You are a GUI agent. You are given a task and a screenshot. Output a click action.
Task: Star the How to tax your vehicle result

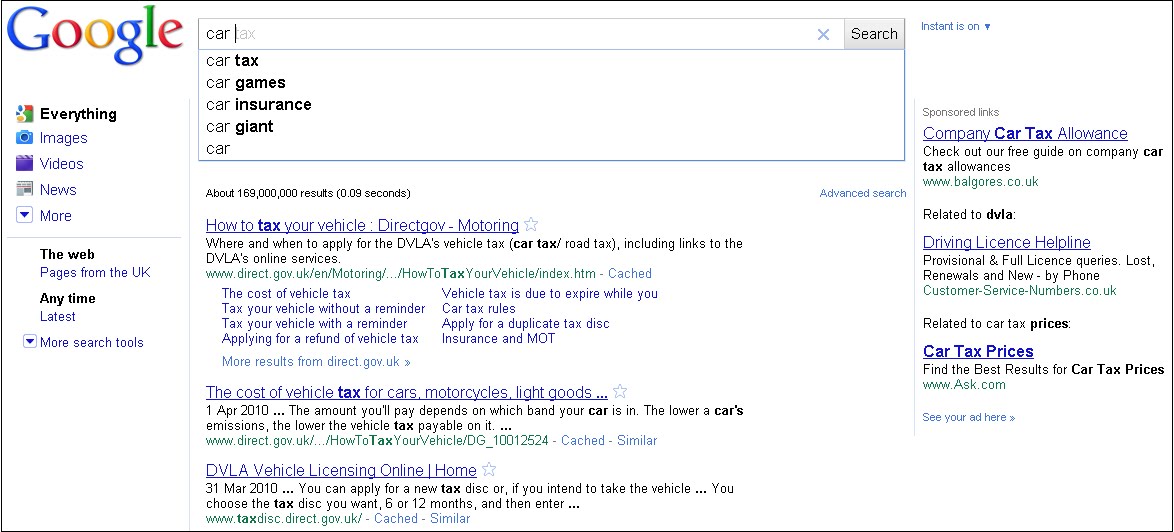pyautogui.click(x=531, y=224)
